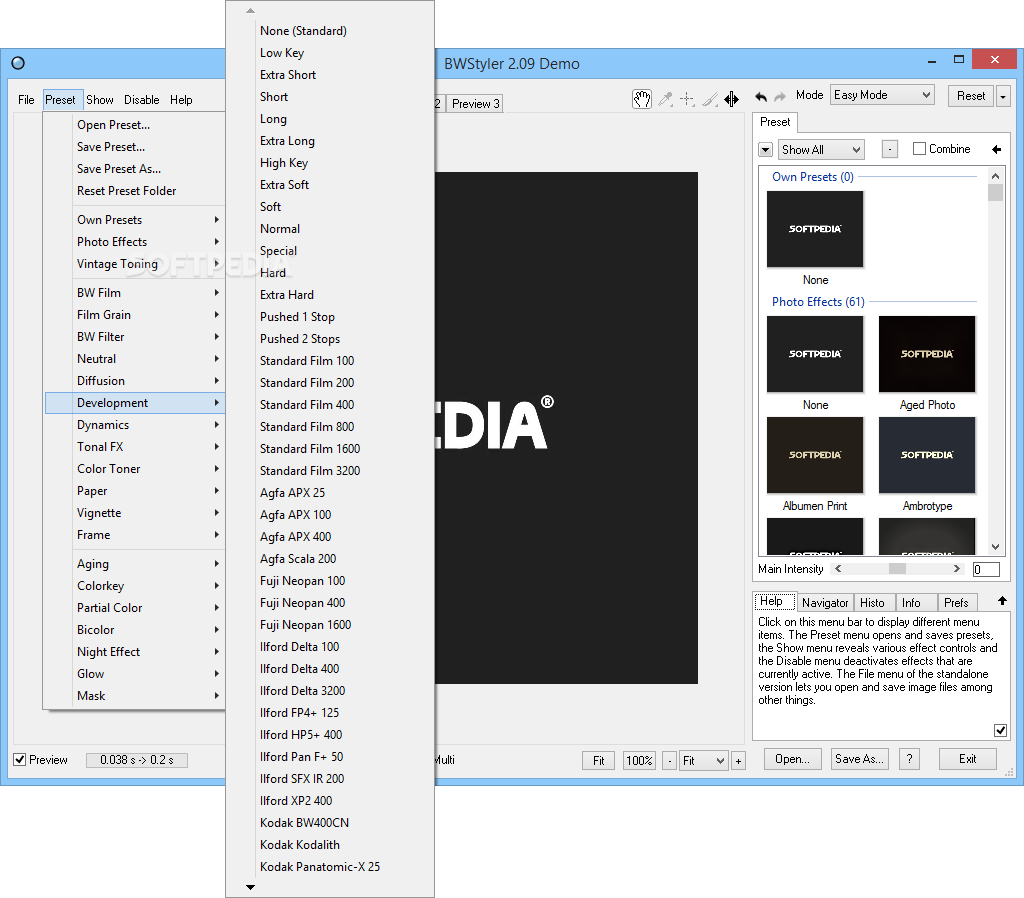This screenshot has height=898, width=1024.
Task: Open the Help menu
Action: [x=181, y=100]
